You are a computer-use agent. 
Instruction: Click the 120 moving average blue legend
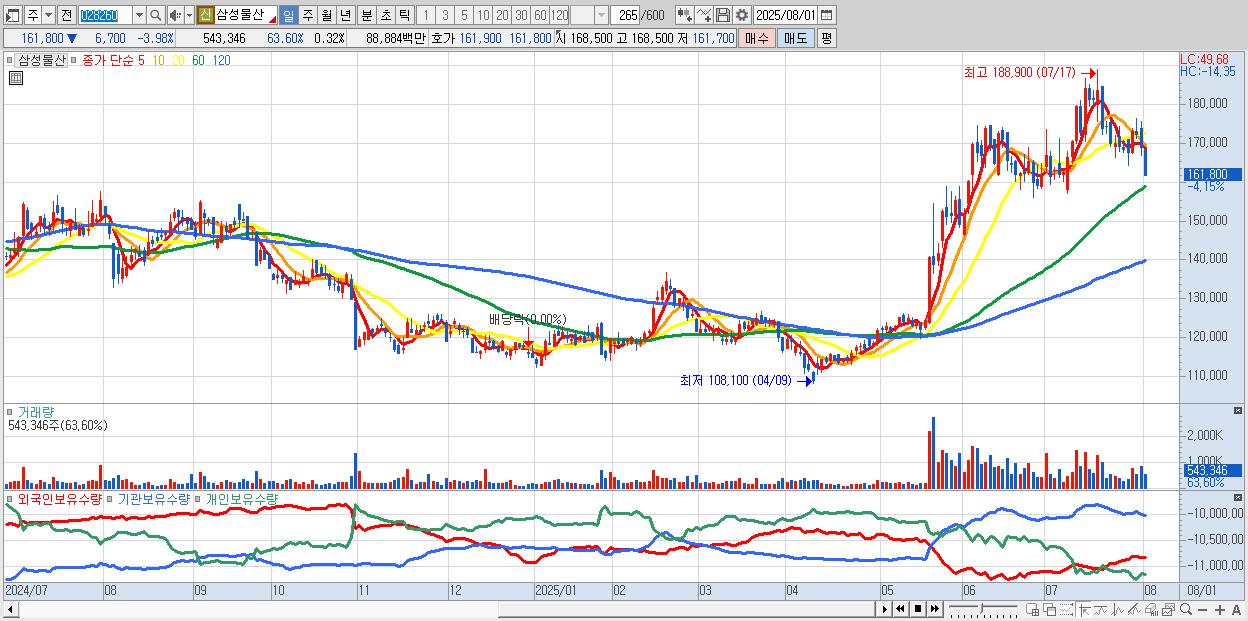(x=222, y=60)
